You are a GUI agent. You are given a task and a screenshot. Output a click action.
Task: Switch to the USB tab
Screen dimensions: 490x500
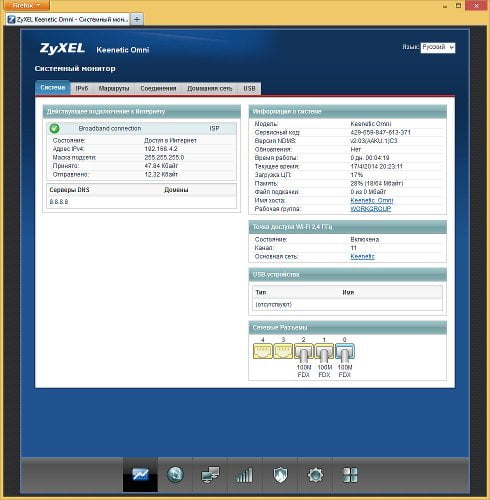pos(249,88)
